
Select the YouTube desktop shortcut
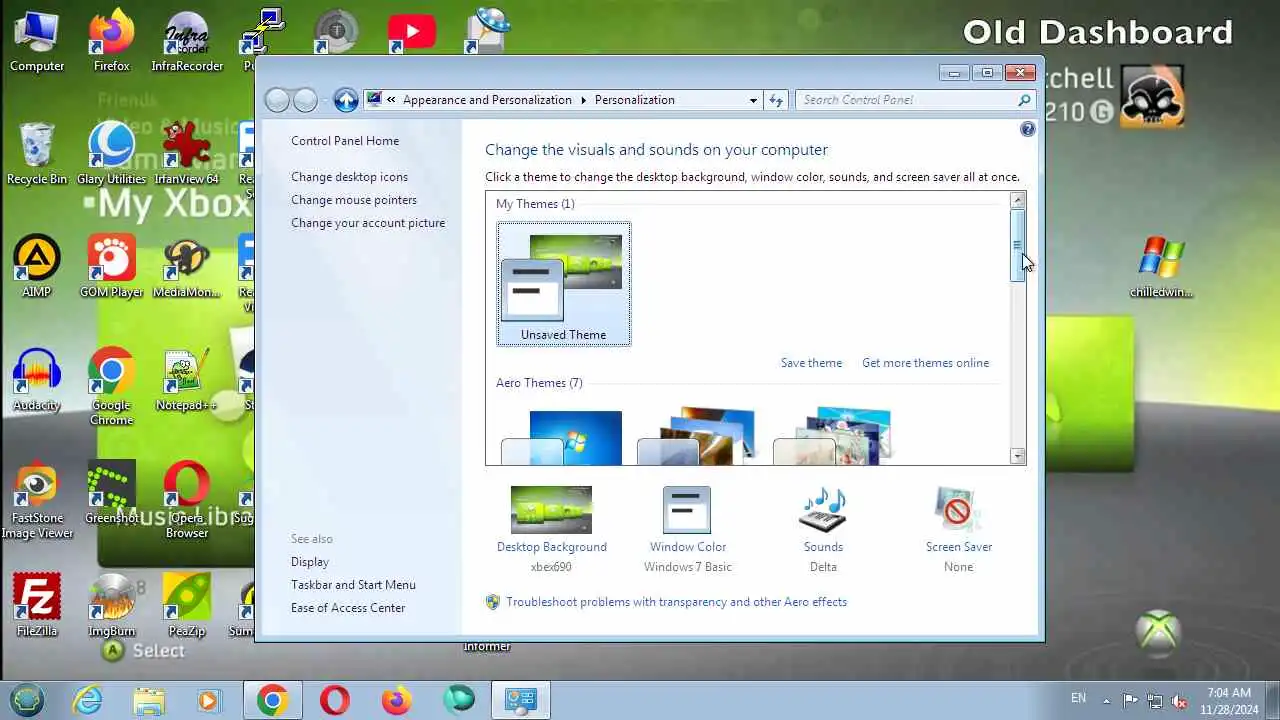tap(411, 33)
